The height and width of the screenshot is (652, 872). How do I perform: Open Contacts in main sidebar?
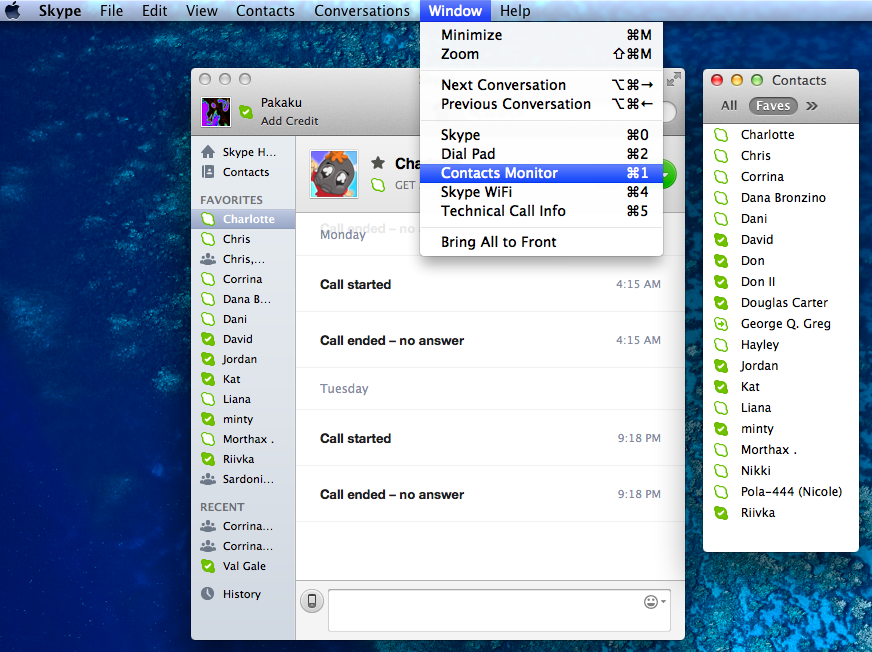(242, 172)
